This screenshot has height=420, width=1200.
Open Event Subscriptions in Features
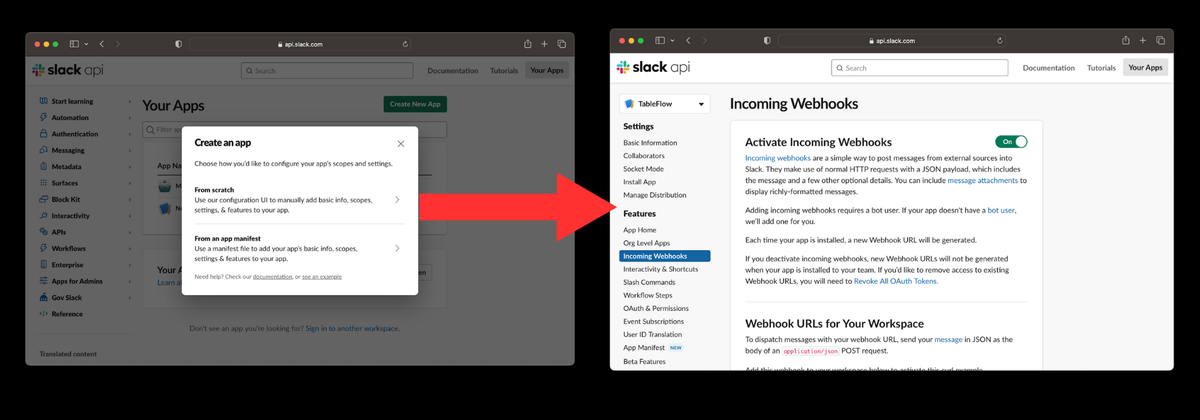[654, 321]
